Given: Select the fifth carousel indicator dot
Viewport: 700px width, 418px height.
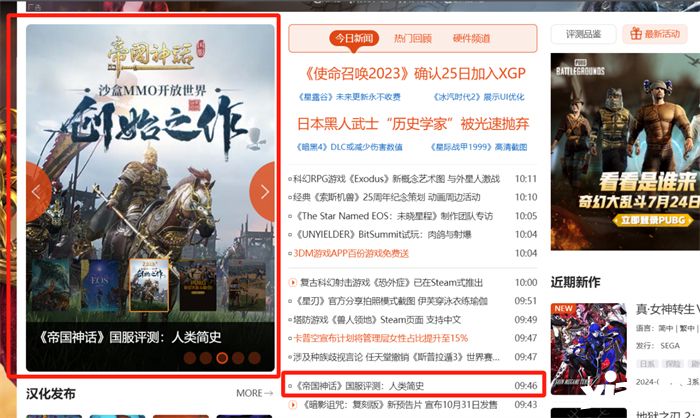Looking at the screenshot, I should pyautogui.click(x=254, y=358).
